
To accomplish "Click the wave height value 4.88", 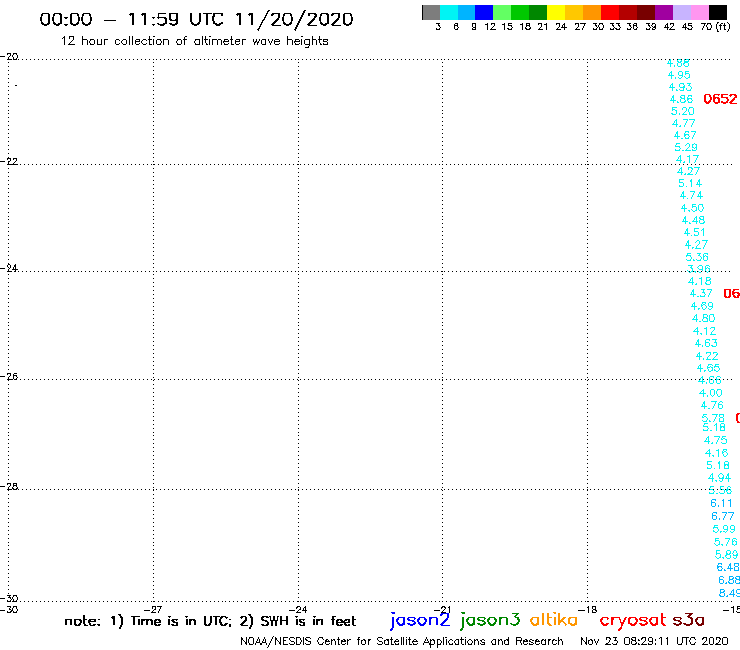I will [x=678, y=63].
